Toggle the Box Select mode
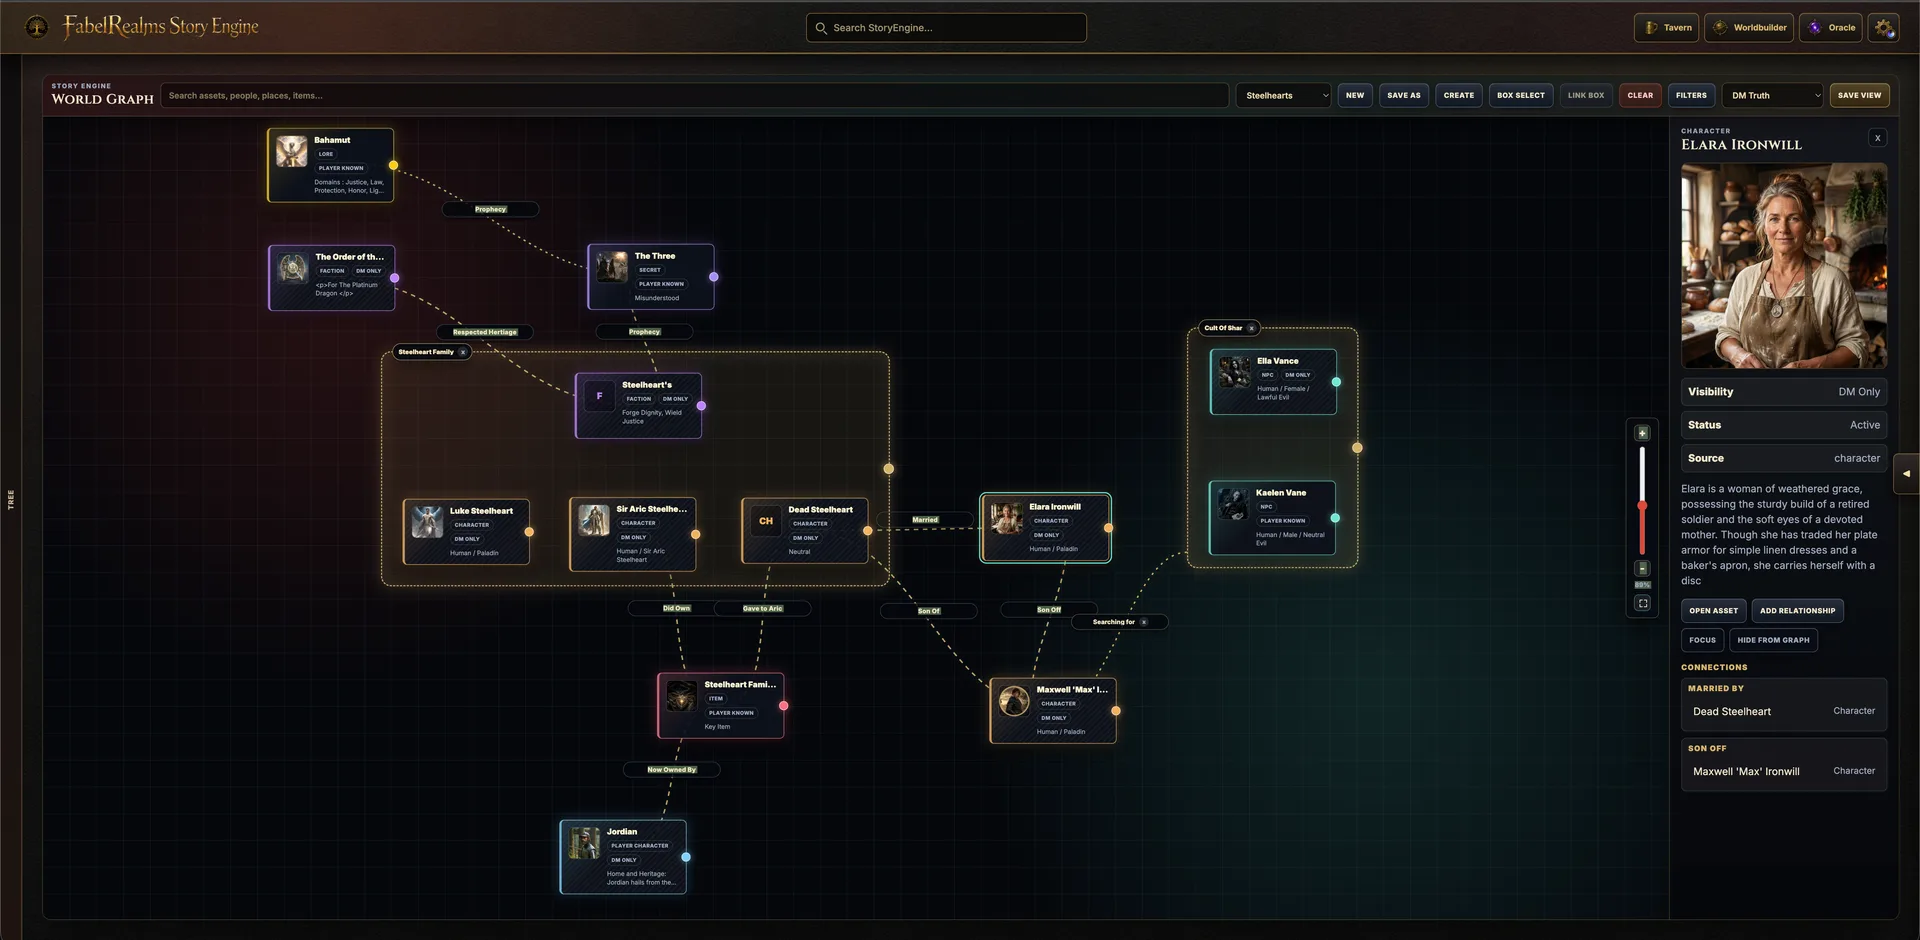 [x=1520, y=96]
